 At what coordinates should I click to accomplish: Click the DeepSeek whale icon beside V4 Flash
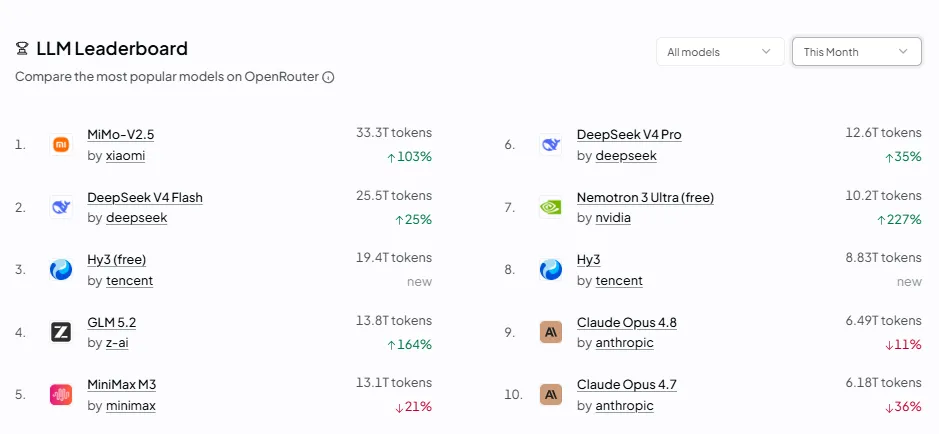click(61, 207)
